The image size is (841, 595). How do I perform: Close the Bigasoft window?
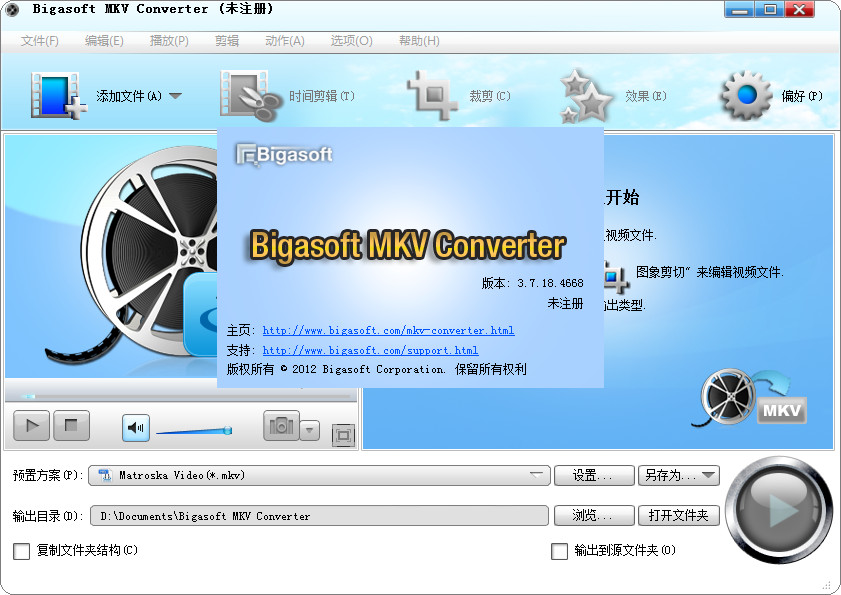800,9
